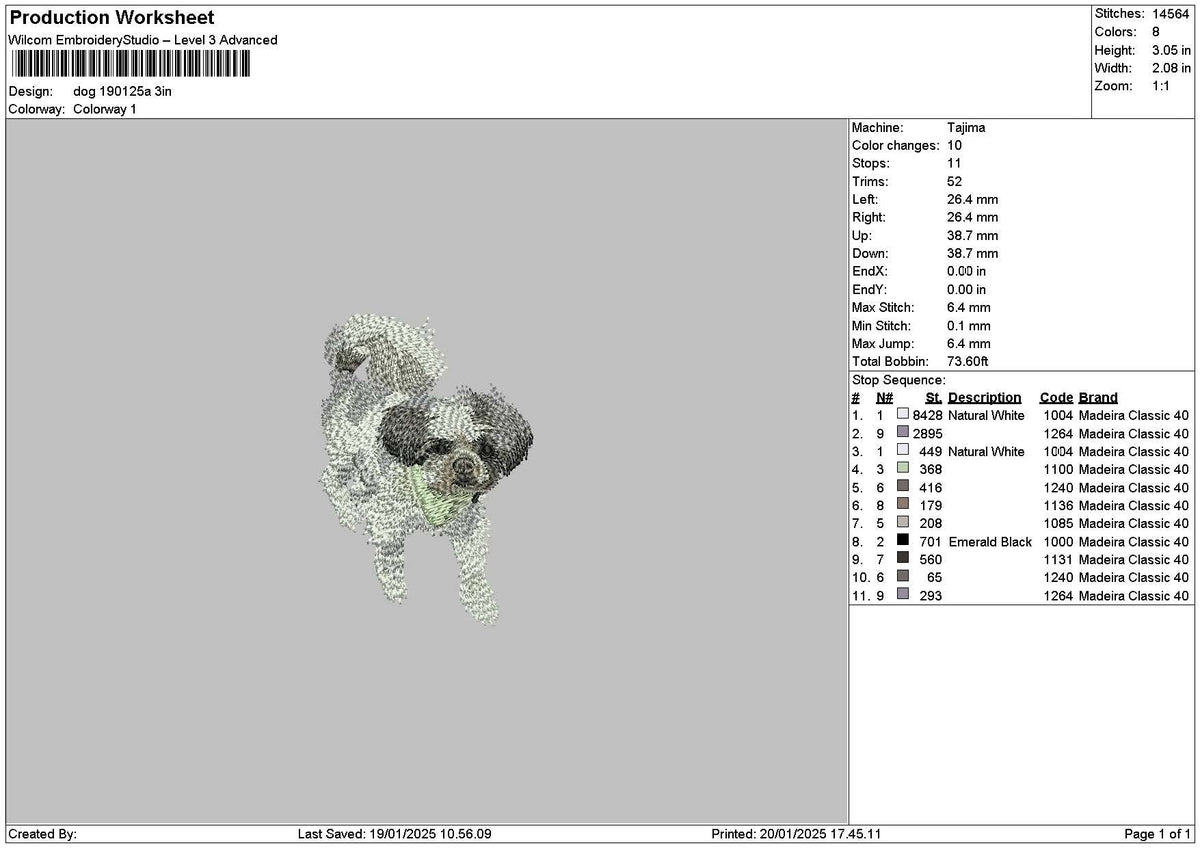Click the embroidered dog design preview
The width and height of the screenshot is (1200, 848).
click(x=427, y=468)
